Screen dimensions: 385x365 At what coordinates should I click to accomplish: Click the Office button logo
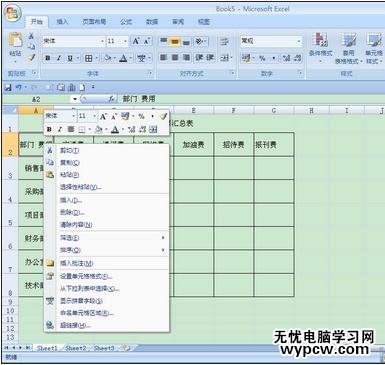pos(13,14)
